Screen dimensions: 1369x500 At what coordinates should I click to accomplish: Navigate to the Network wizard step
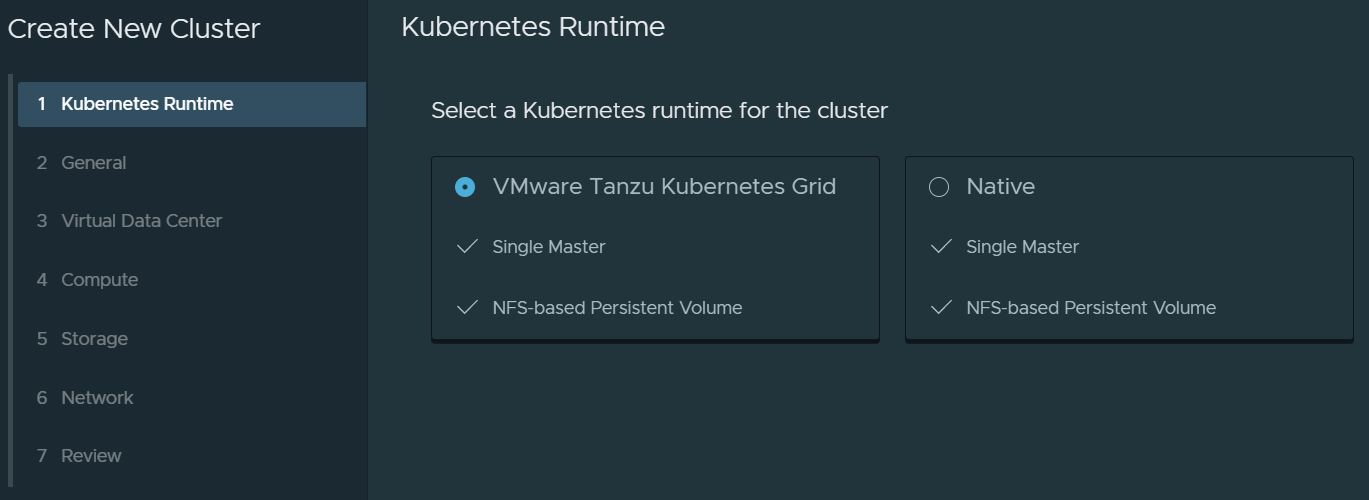click(x=97, y=398)
